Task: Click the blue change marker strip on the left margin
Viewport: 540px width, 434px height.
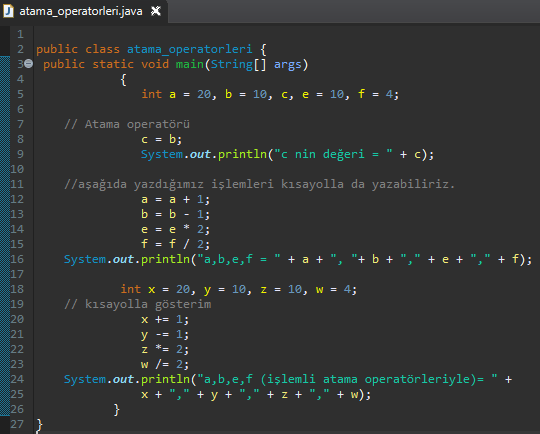Action: click(5, 236)
